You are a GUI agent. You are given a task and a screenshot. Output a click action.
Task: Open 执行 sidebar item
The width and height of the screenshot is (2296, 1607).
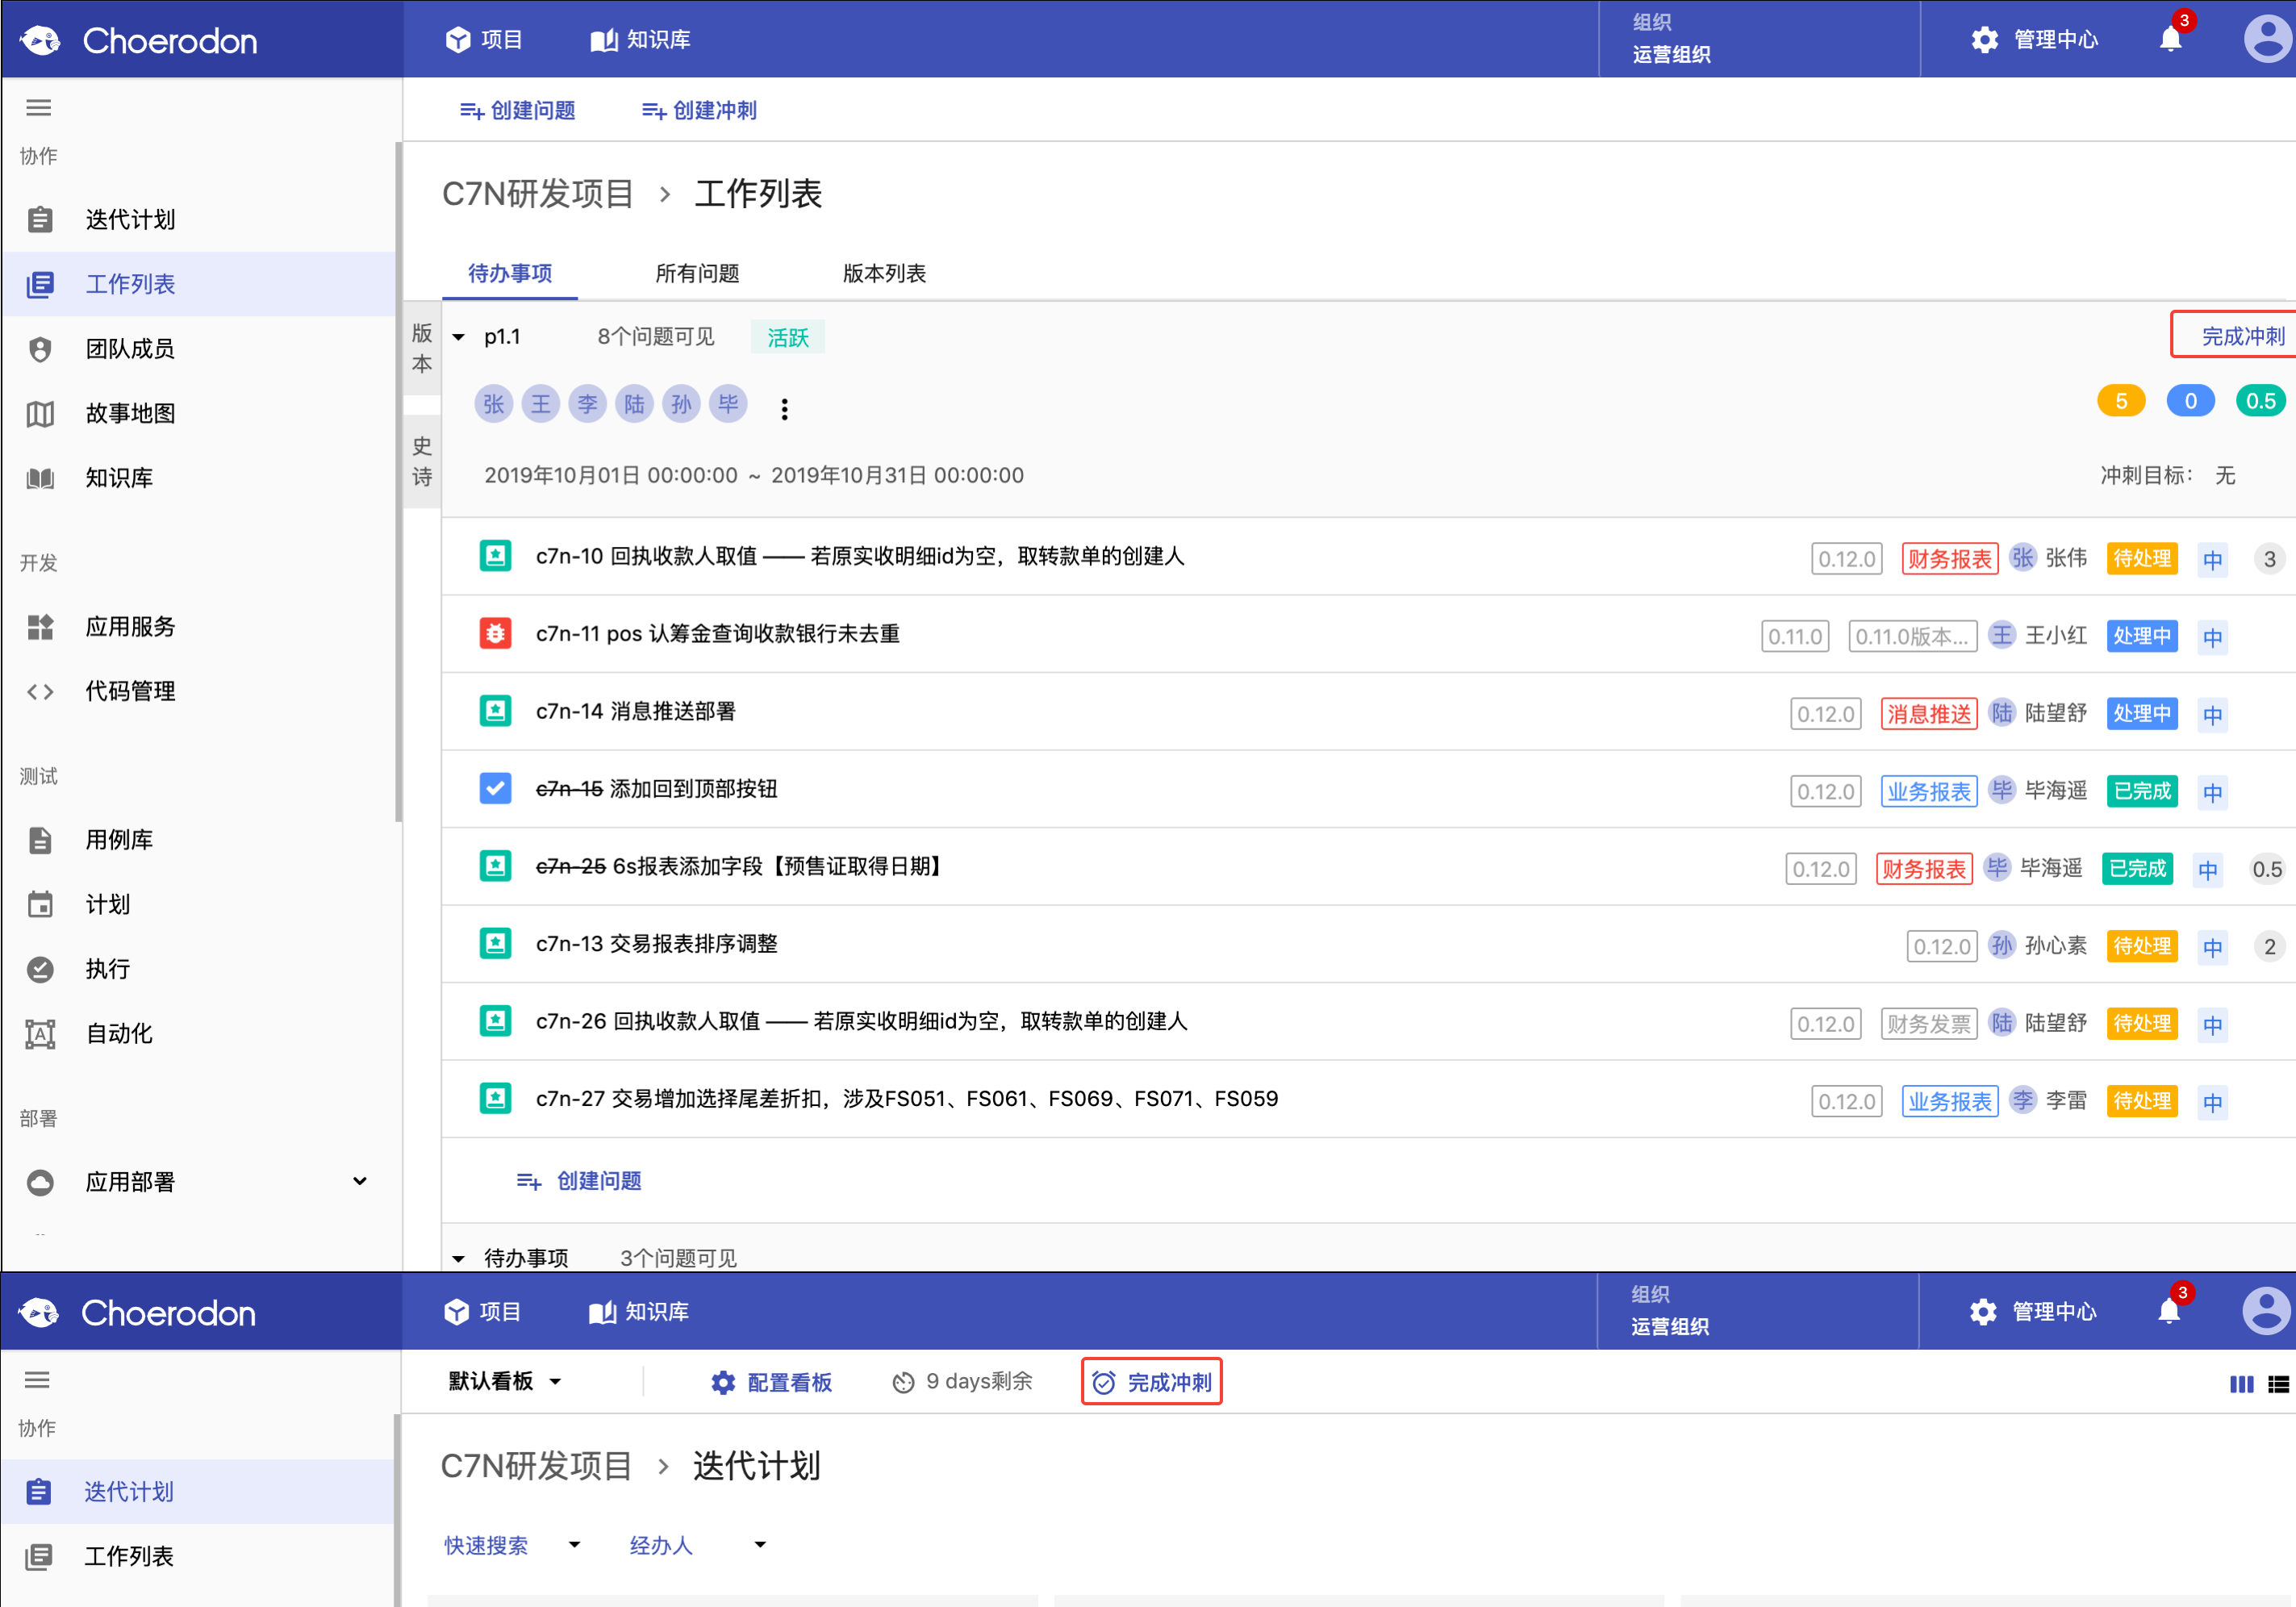tap(200, 969)
